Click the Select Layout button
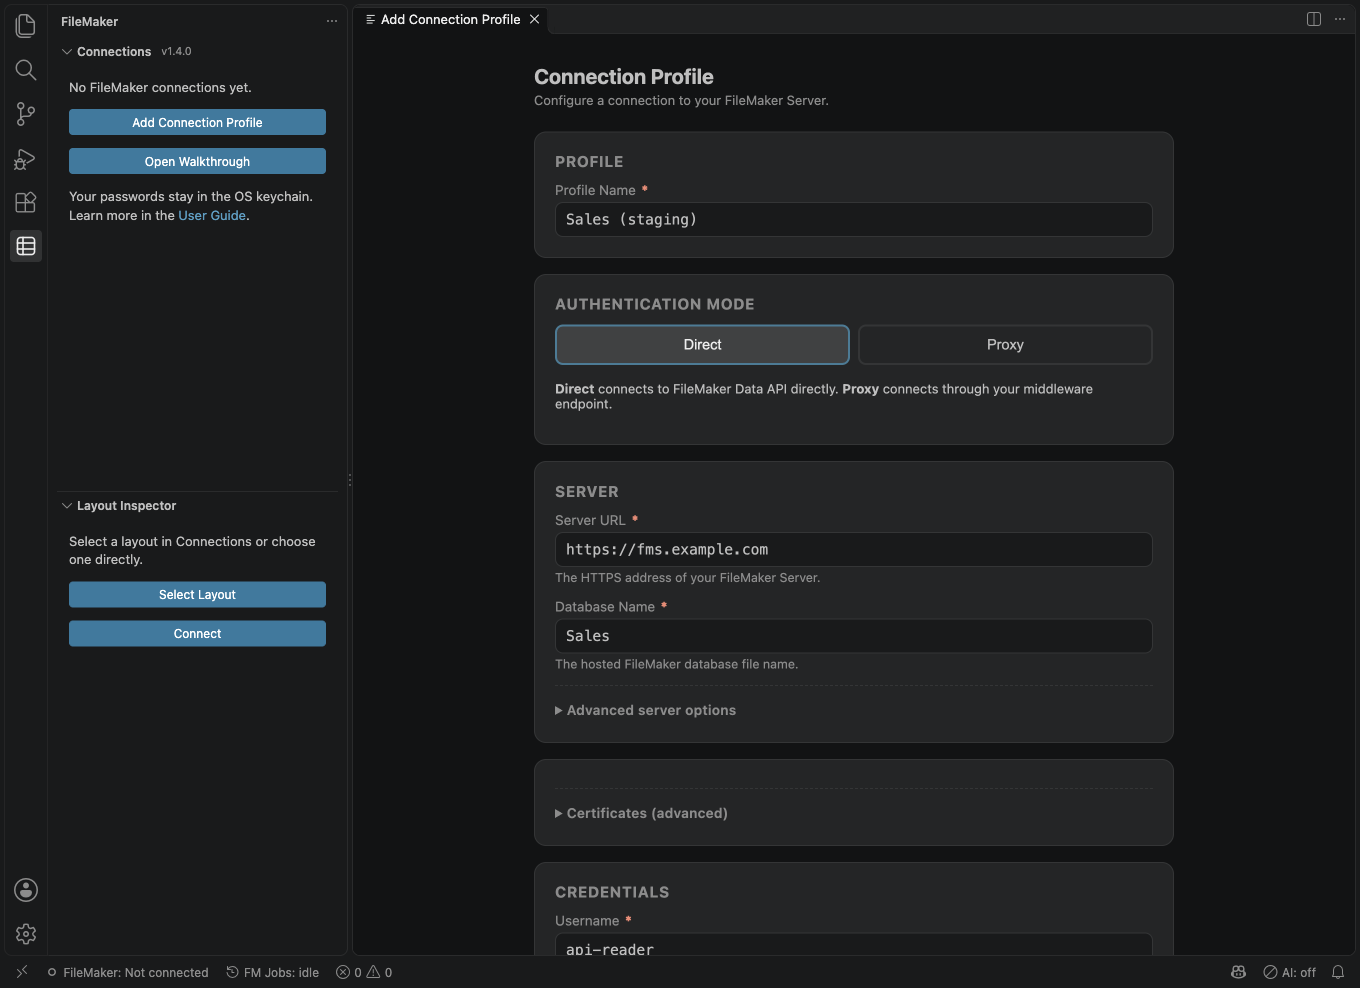 197,594
